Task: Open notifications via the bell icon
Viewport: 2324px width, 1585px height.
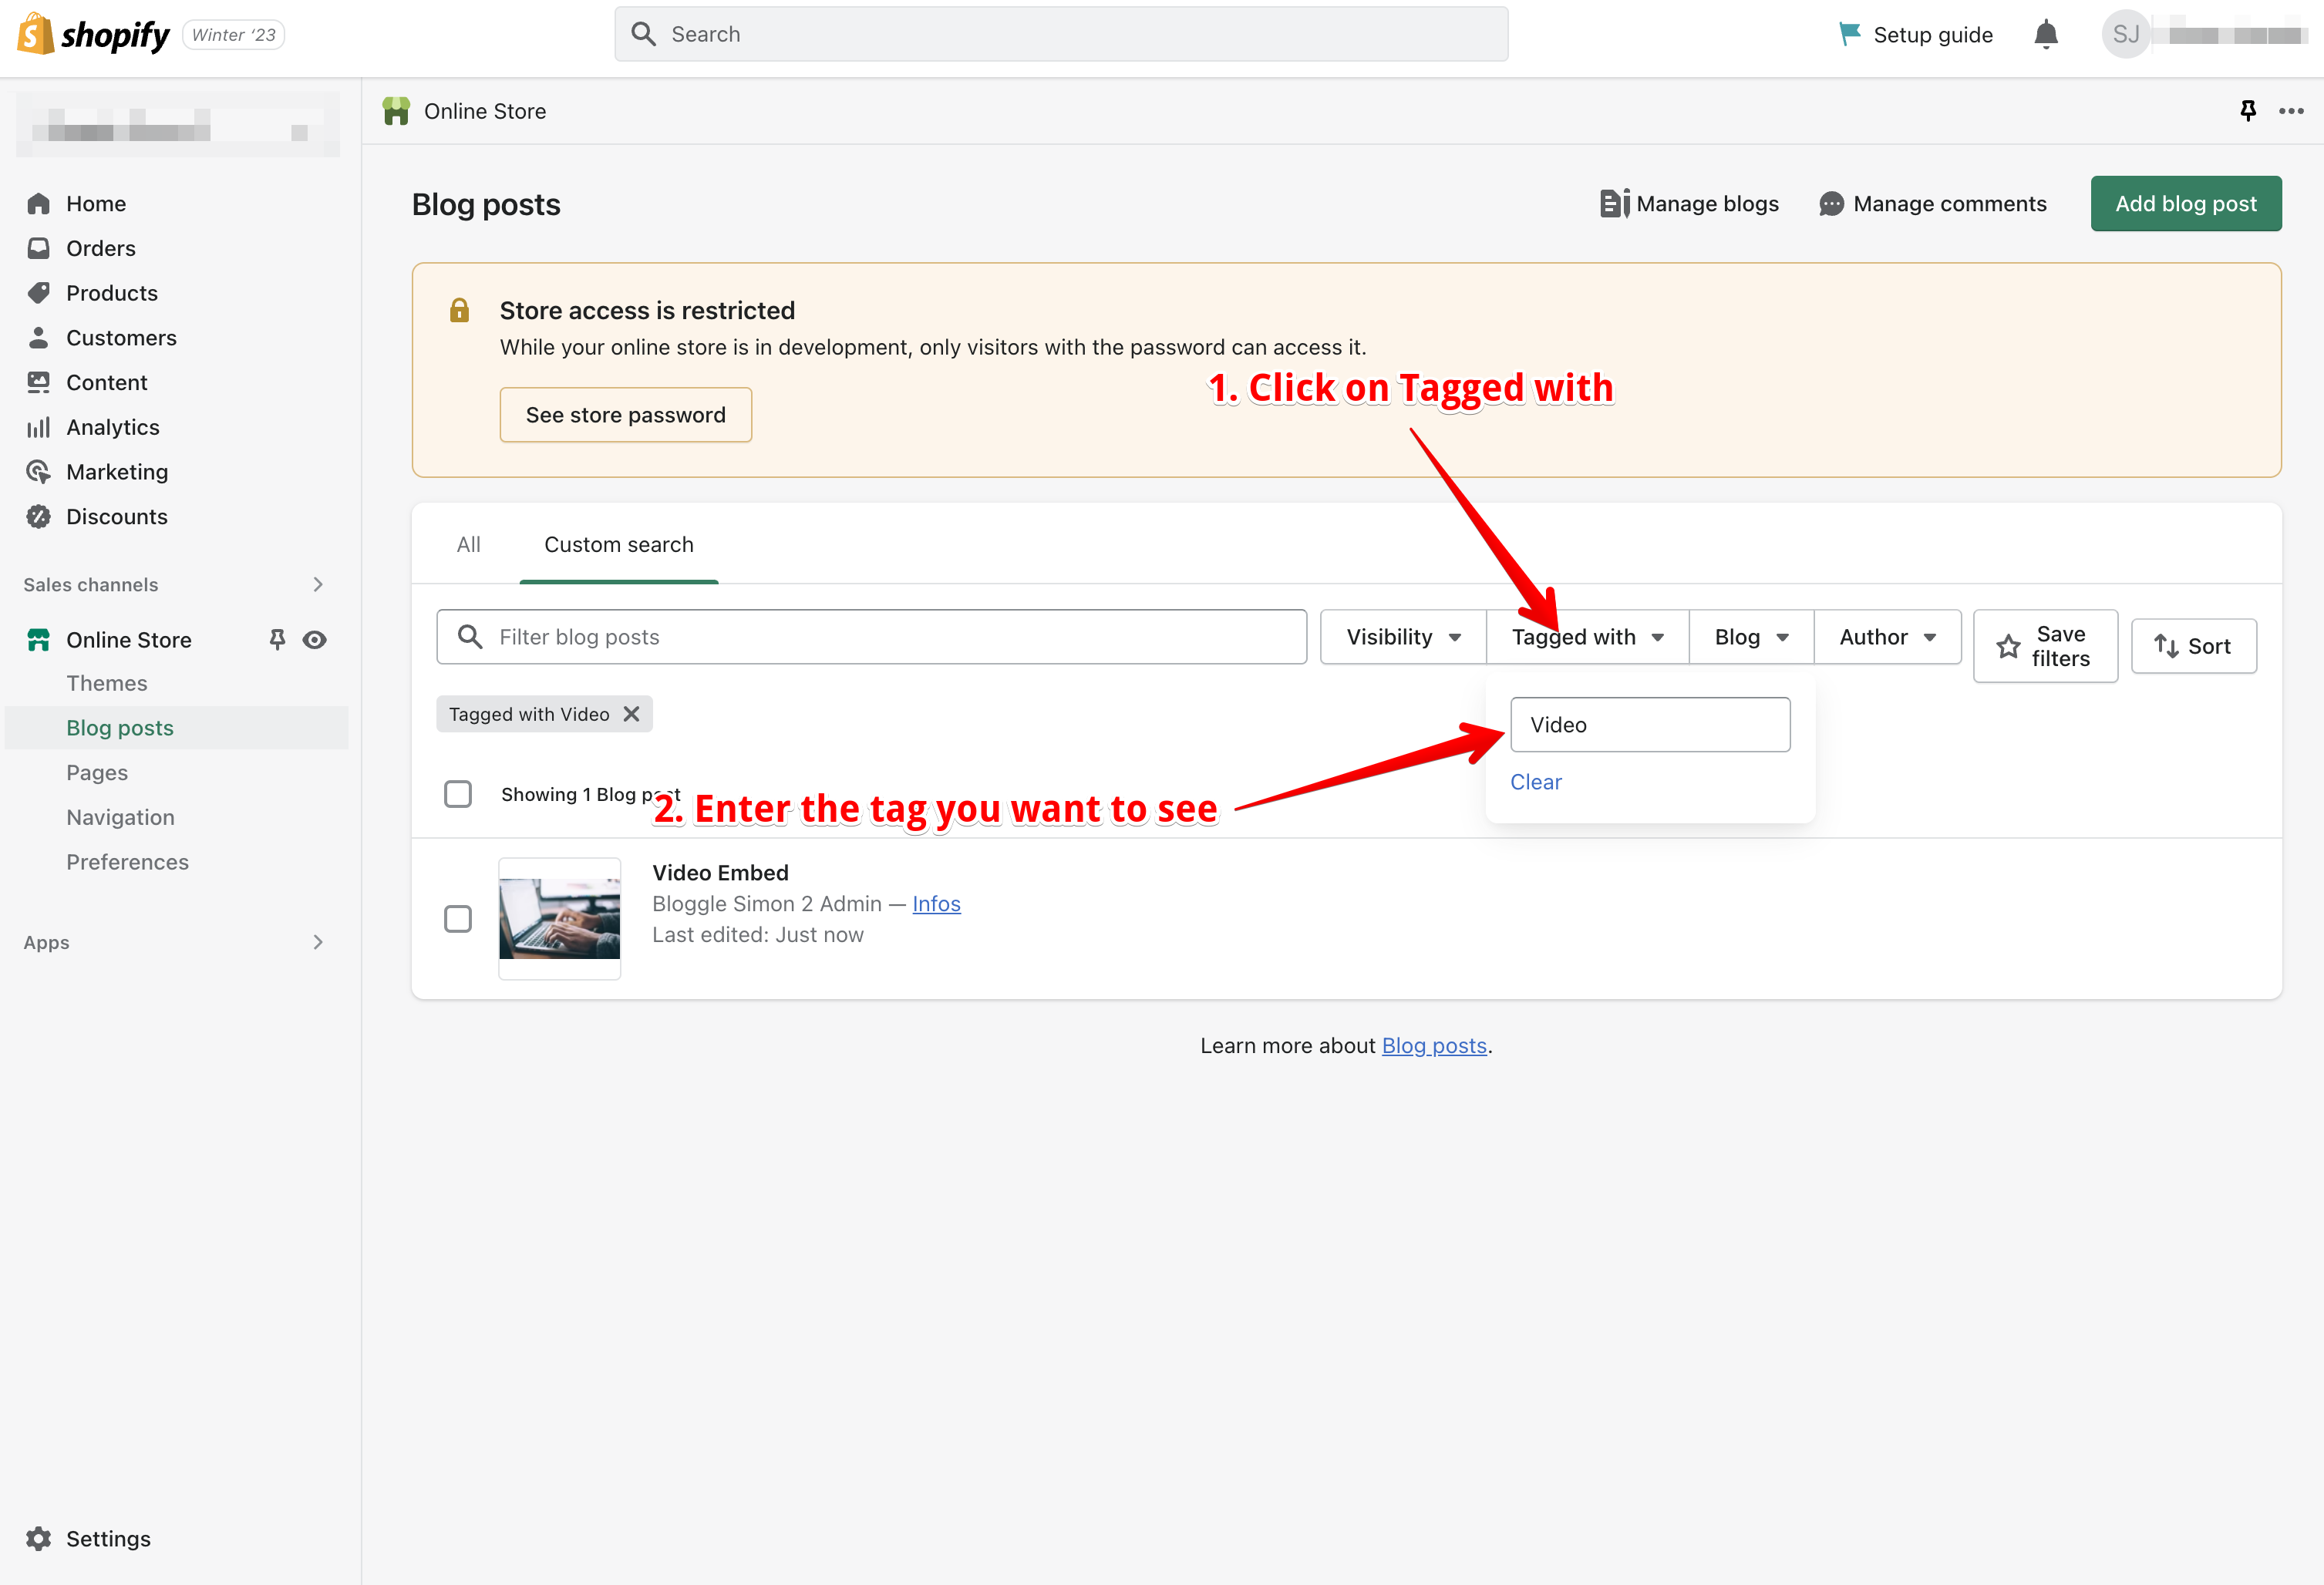Action: click(2046, 33)
